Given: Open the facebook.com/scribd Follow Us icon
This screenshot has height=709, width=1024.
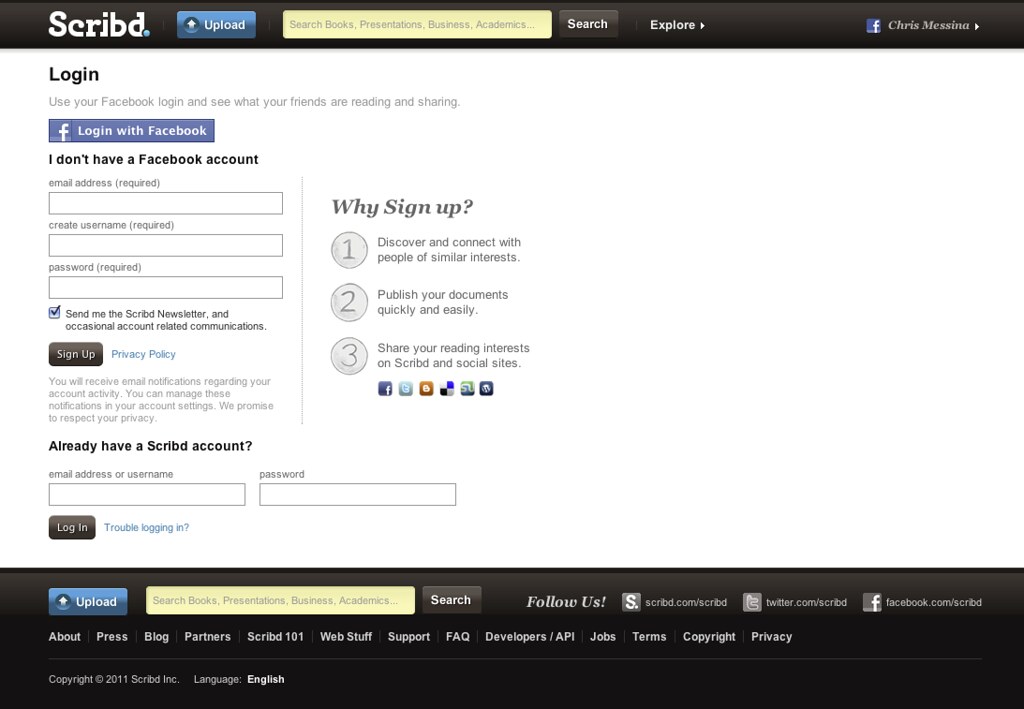Looking at the screenshot, I should tap(872, 602).
